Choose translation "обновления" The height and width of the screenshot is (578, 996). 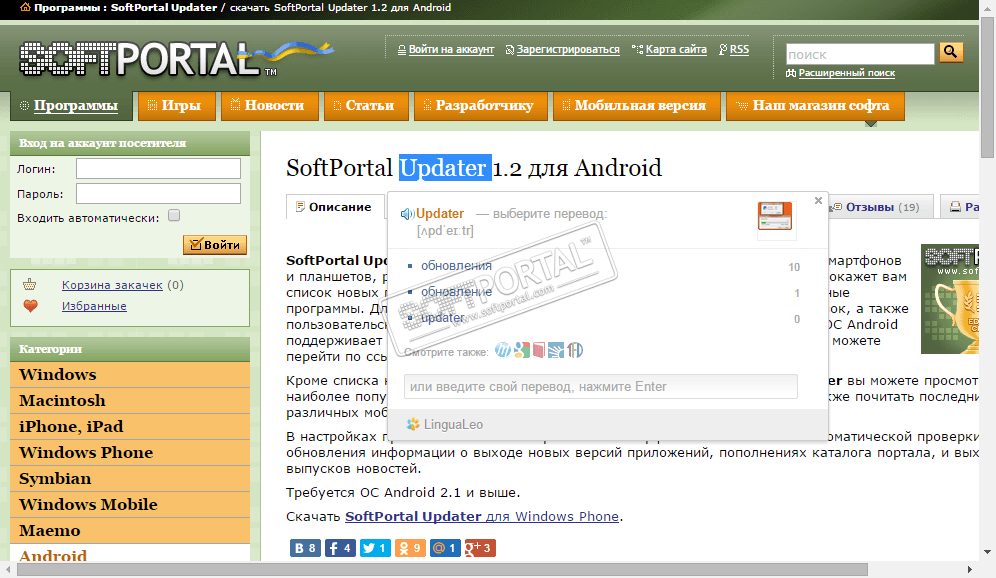tap(456, 266)
